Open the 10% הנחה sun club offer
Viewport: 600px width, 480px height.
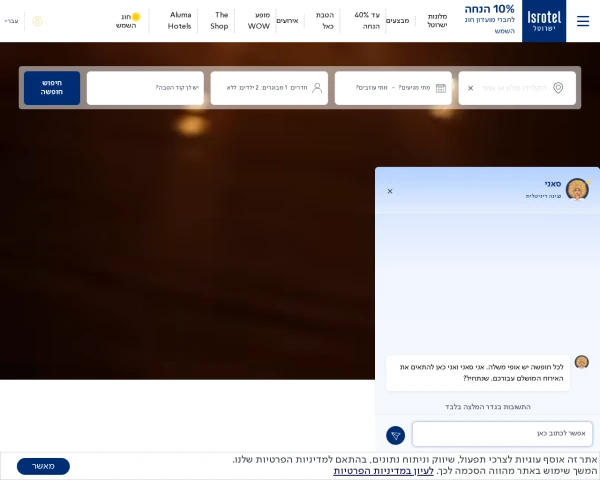coord(489,20)
